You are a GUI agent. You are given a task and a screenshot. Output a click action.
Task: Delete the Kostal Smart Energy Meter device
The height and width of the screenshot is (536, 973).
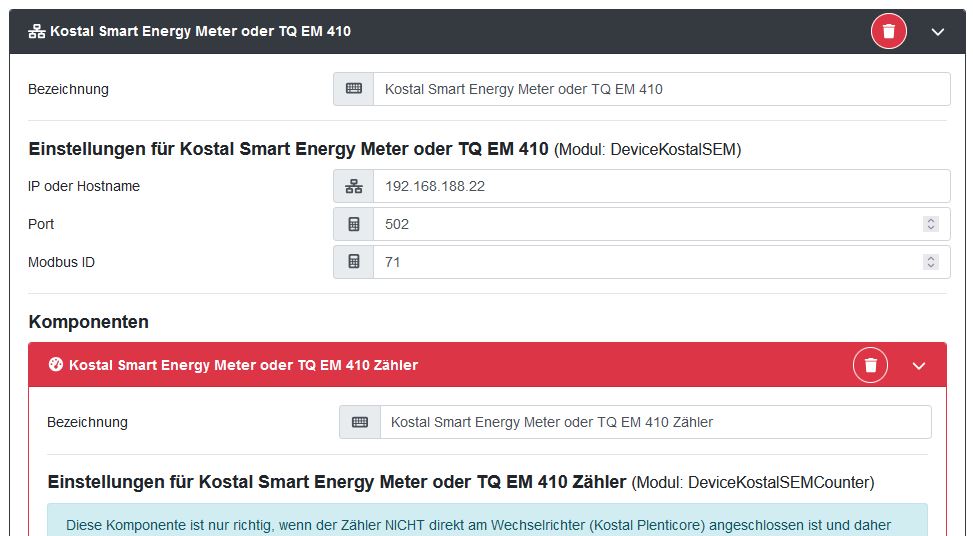tap(888, 31)
